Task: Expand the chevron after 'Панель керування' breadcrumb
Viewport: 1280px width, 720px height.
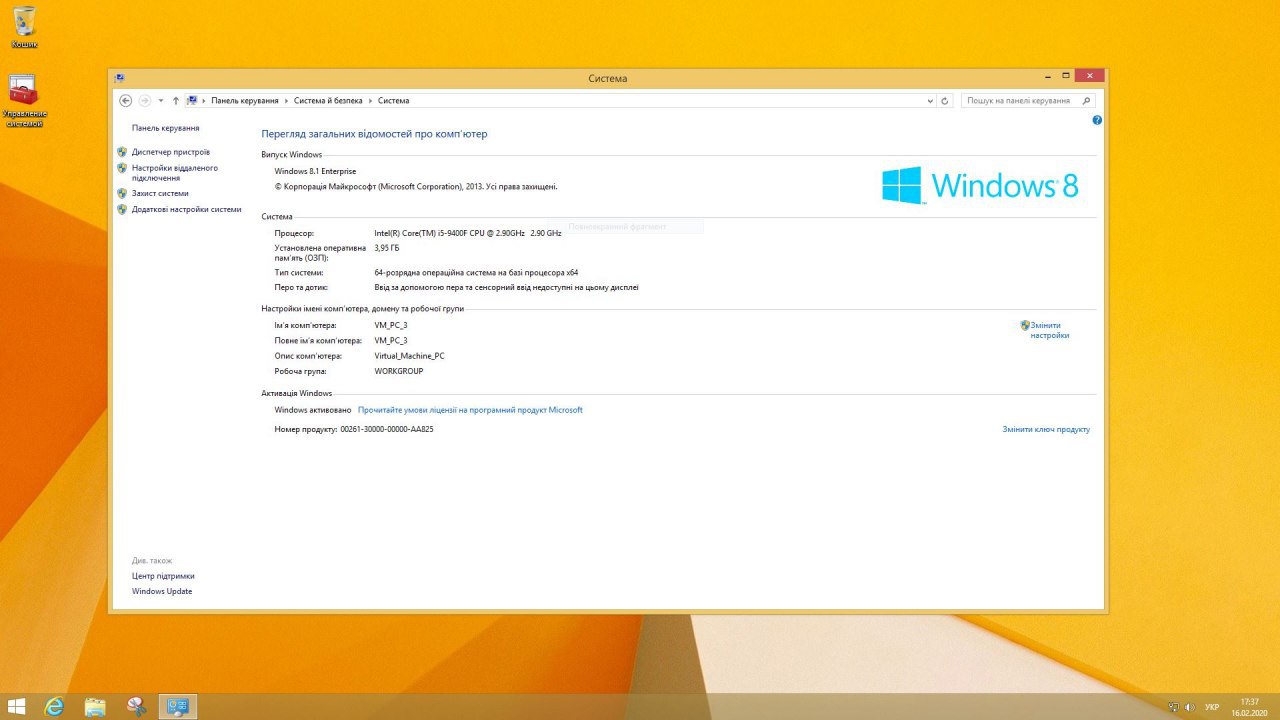Action: (x=286, y=101)
